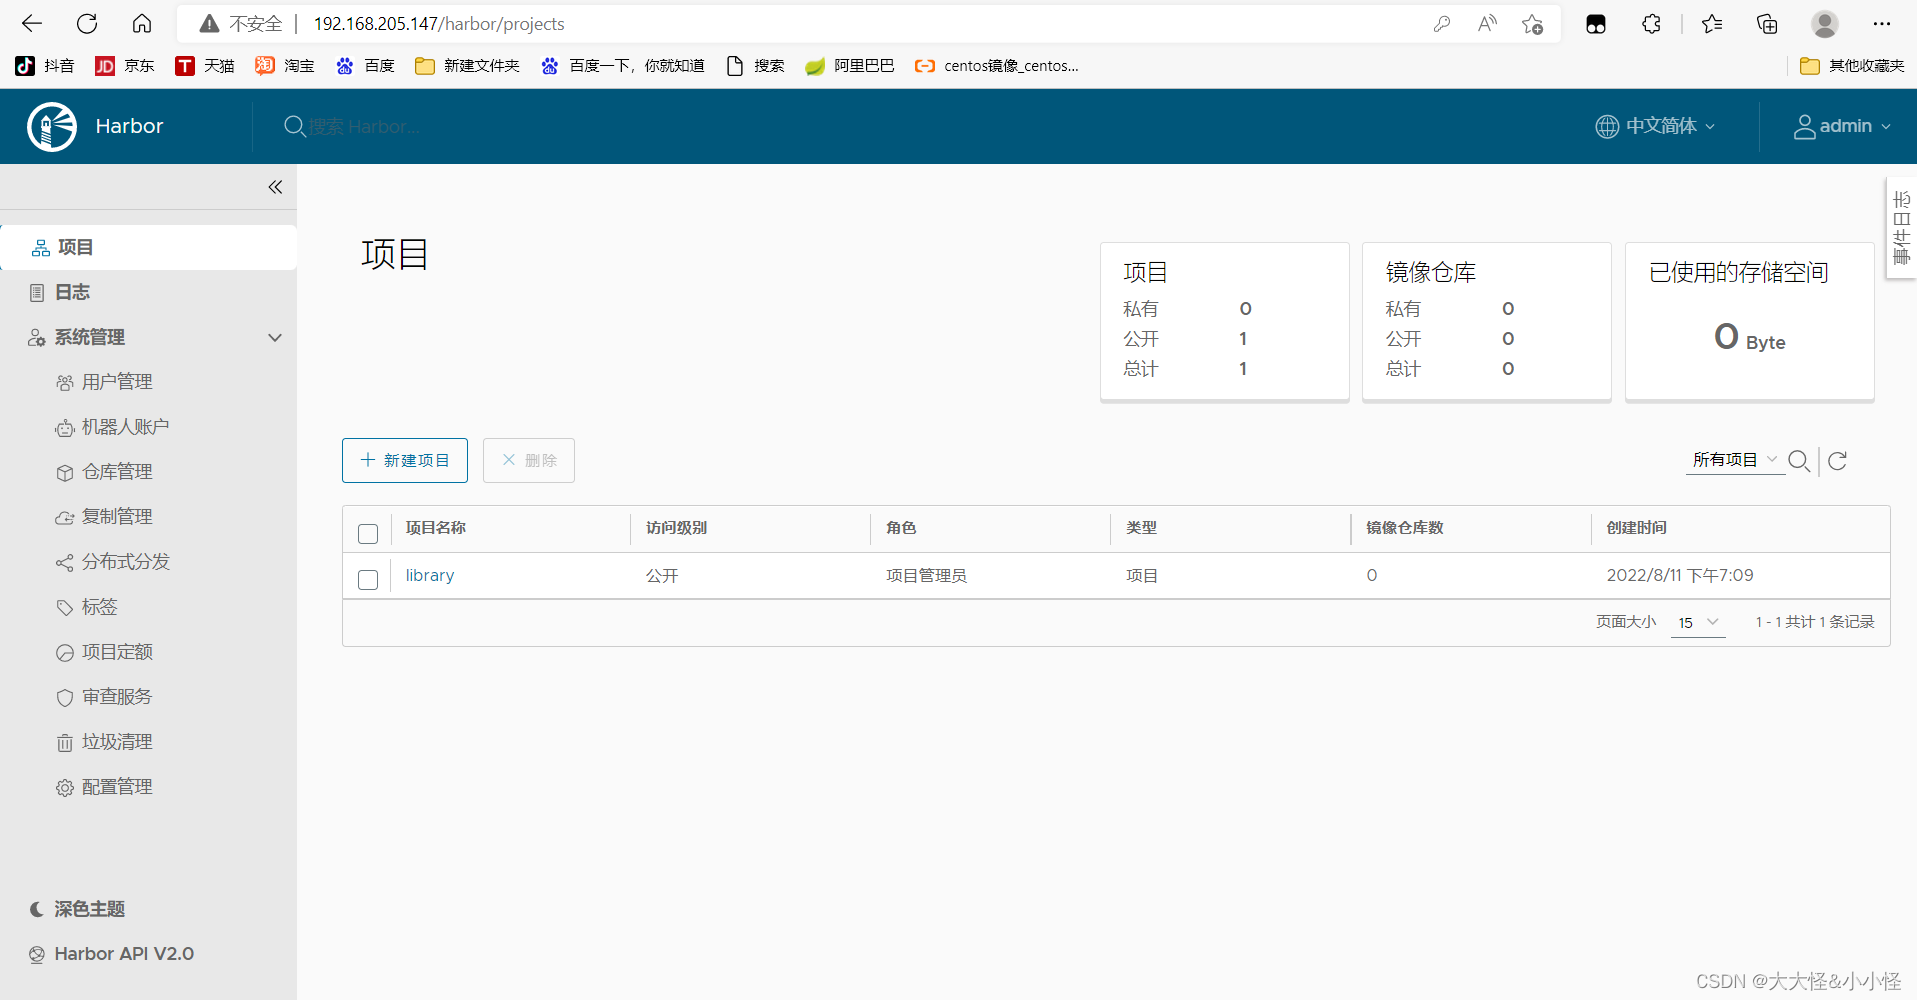Screen dimensions: 1917x1000
Task: Click the 不安全 security warning icon
Action: (209, 24)
